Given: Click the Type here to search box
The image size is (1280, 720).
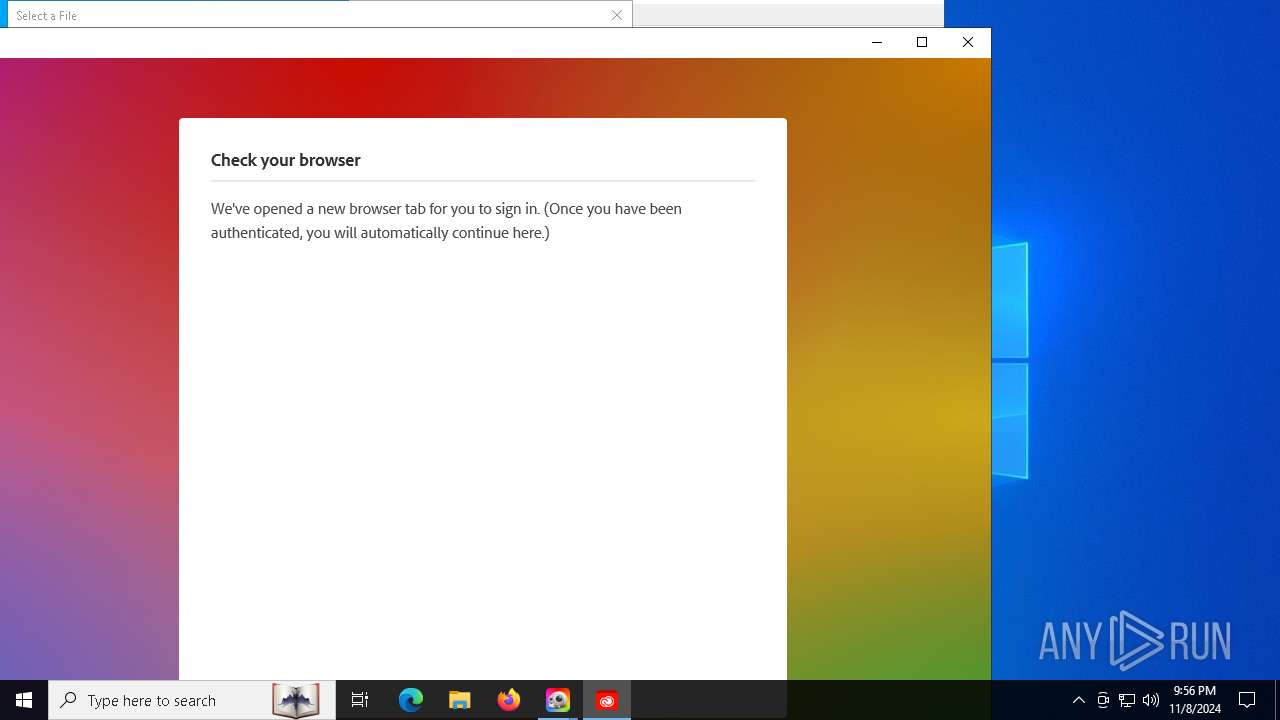Looking at the screenshot, I should point(192,700).
